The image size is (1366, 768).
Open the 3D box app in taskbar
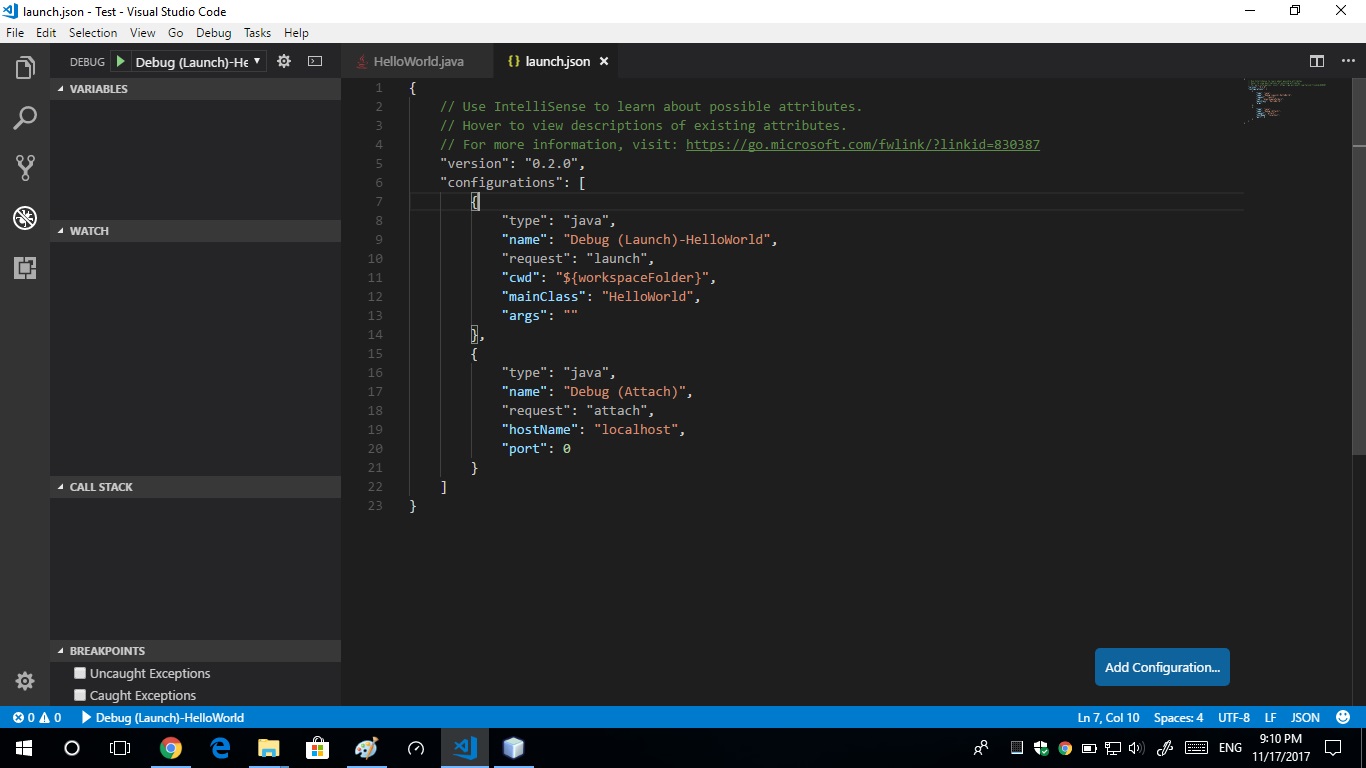click(514, 748)
